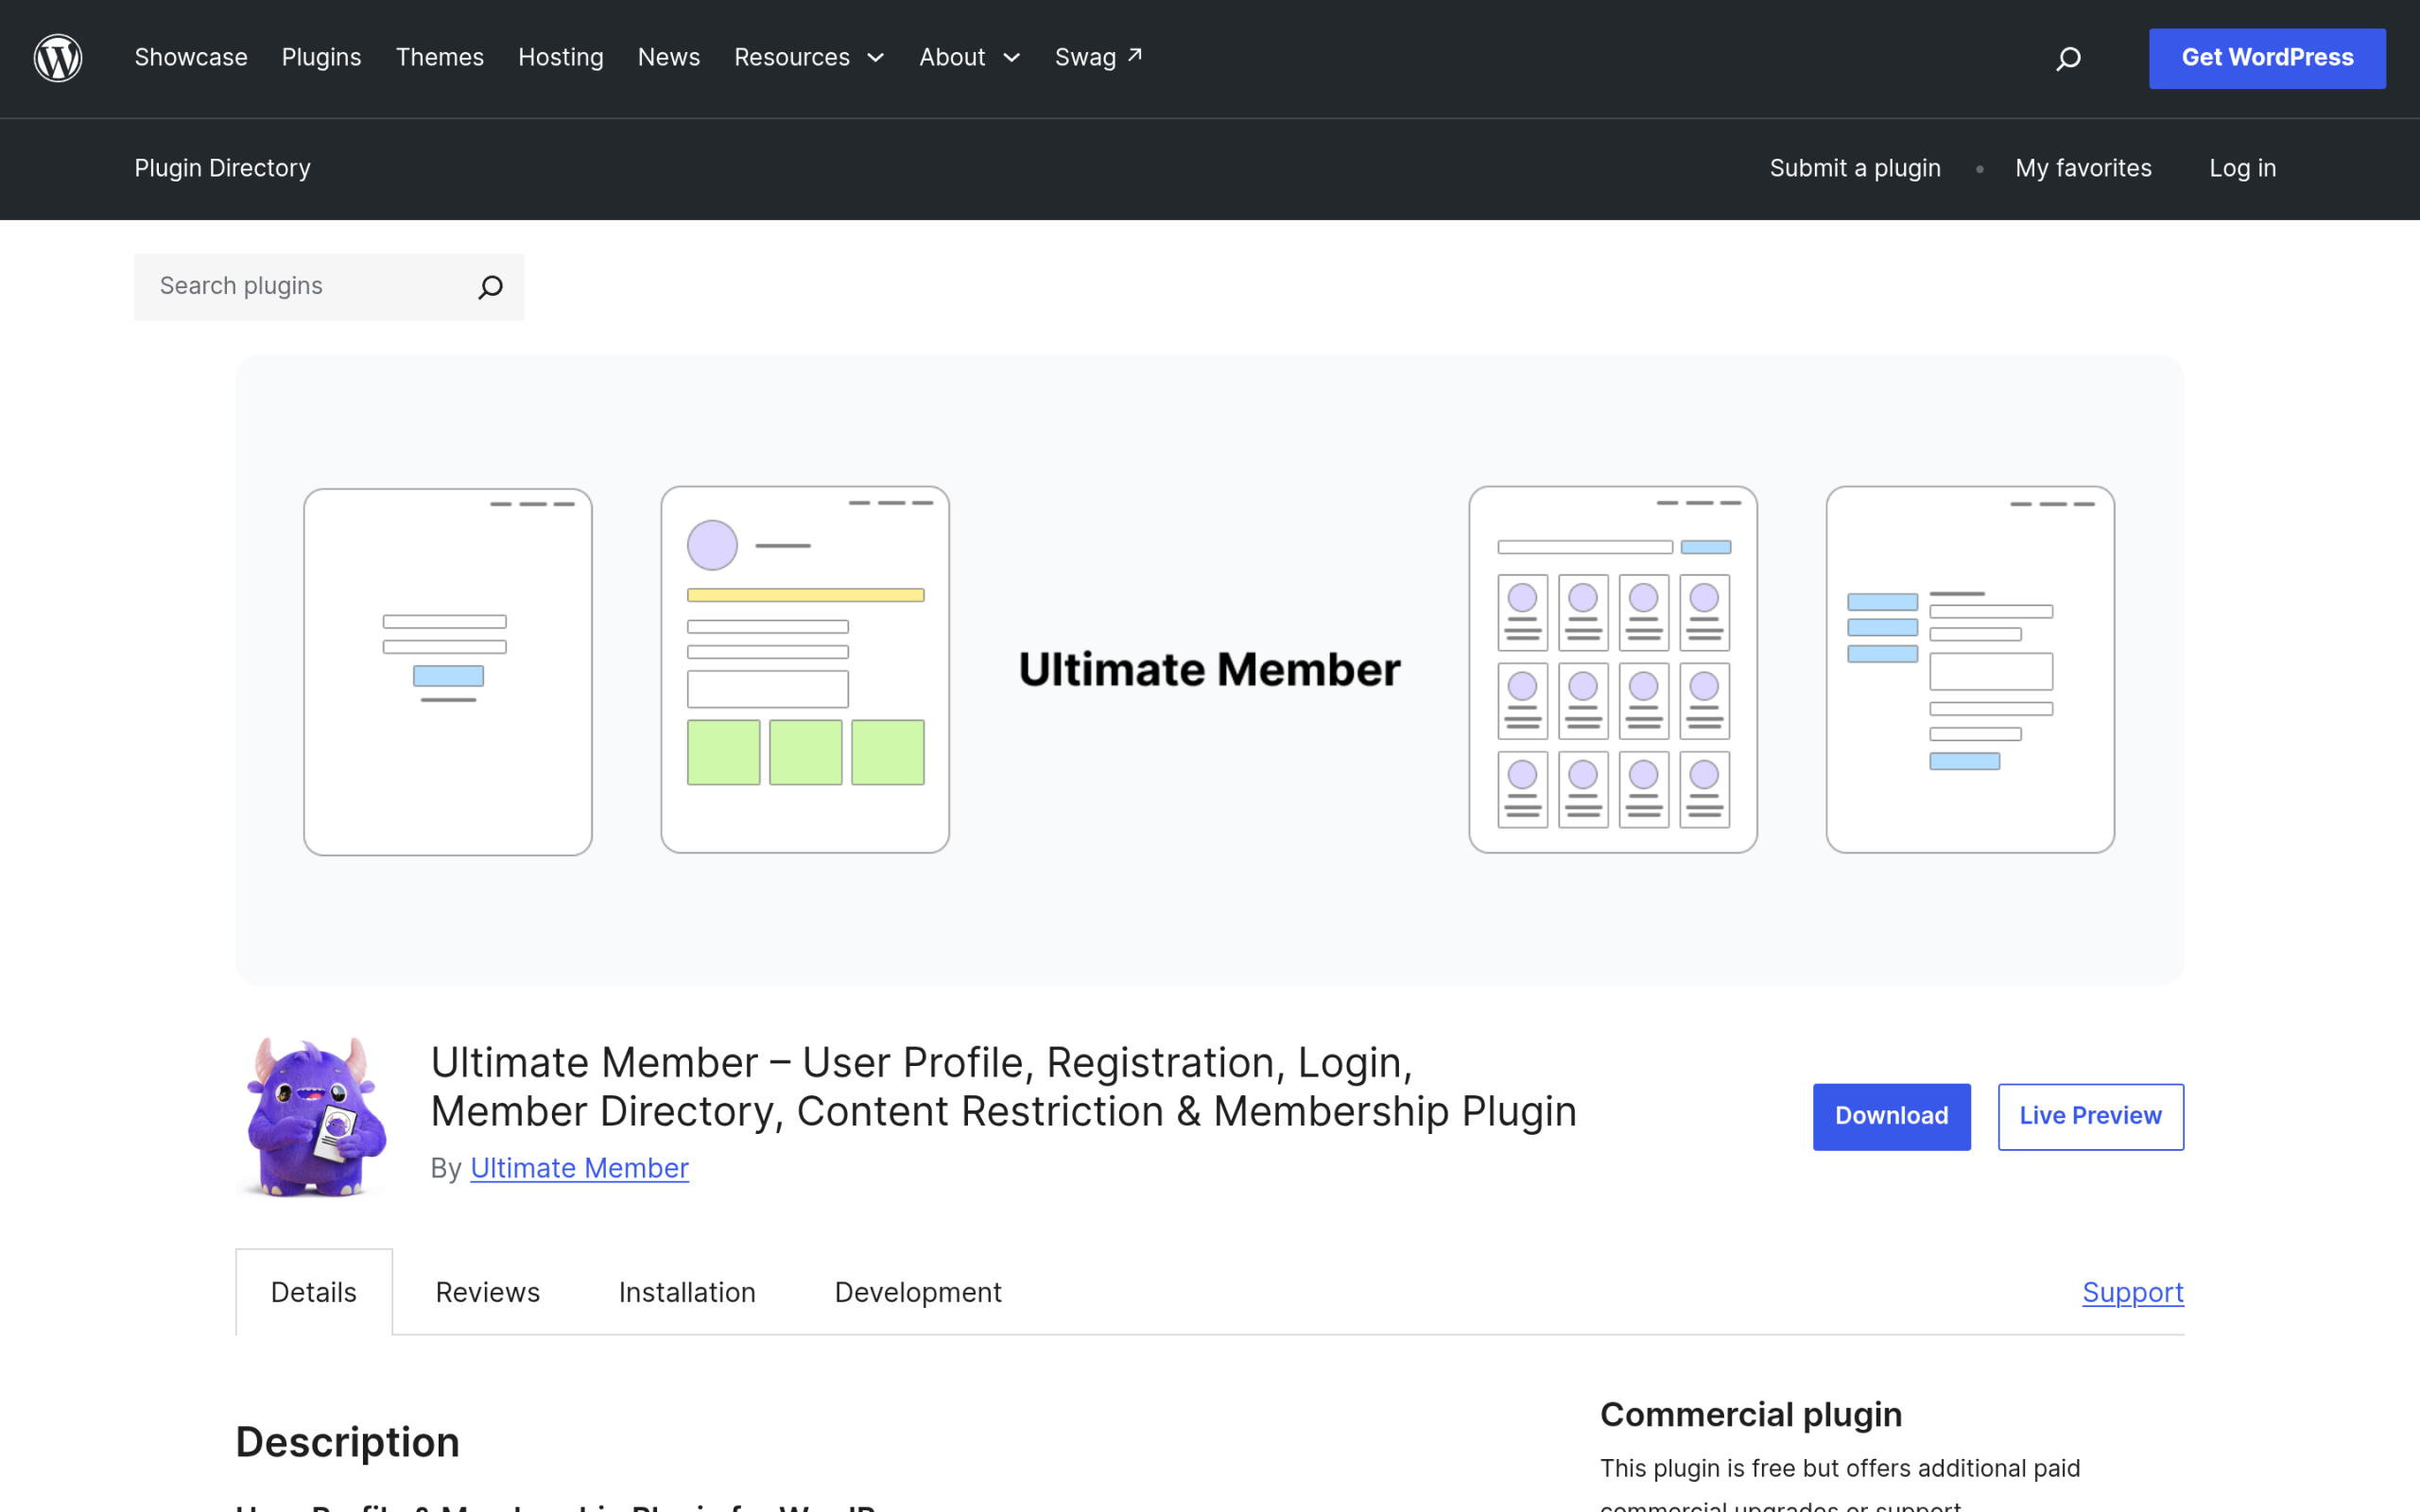Switch to the Reviews tab
The height and width of the screenshot is (1512, 2420).
click(x=487, y=1292)
